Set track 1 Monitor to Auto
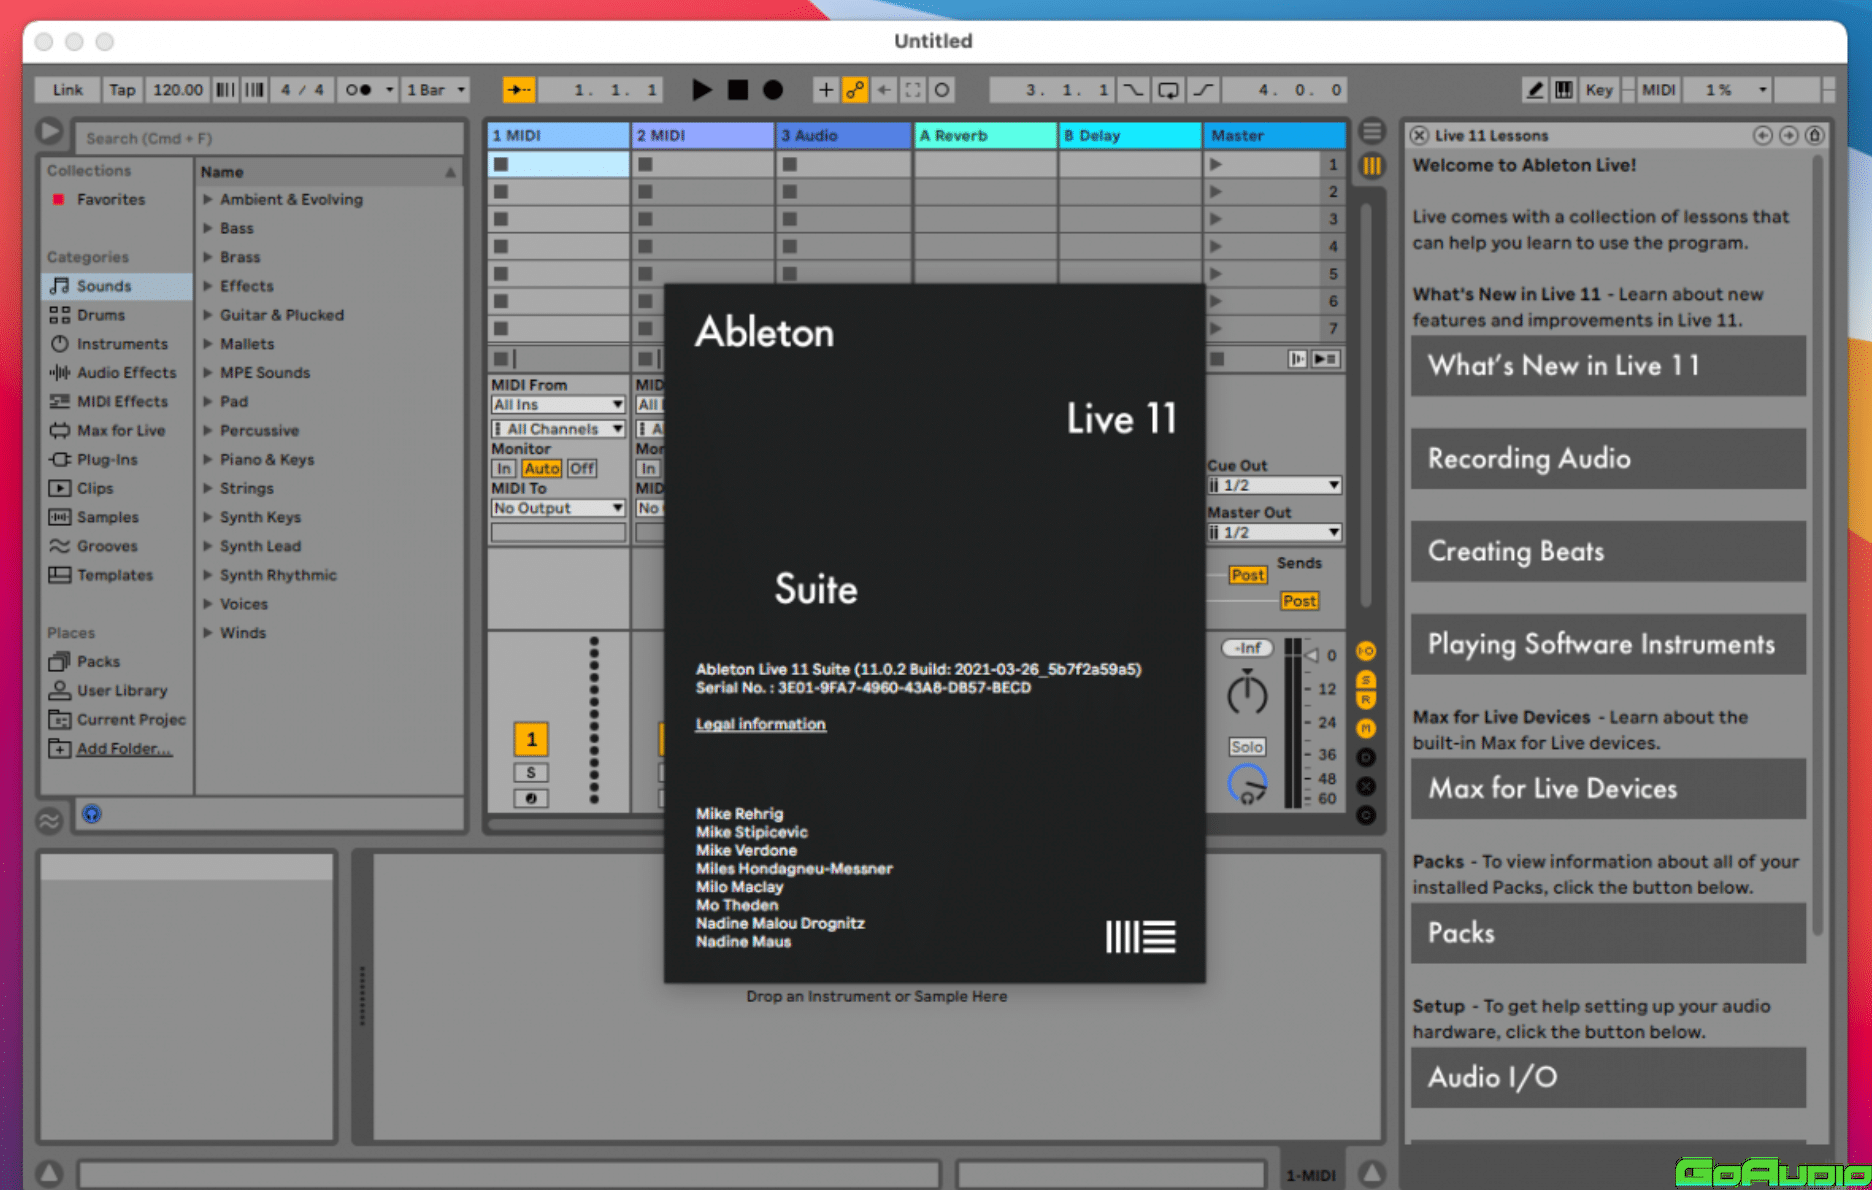 coord(542,469)
